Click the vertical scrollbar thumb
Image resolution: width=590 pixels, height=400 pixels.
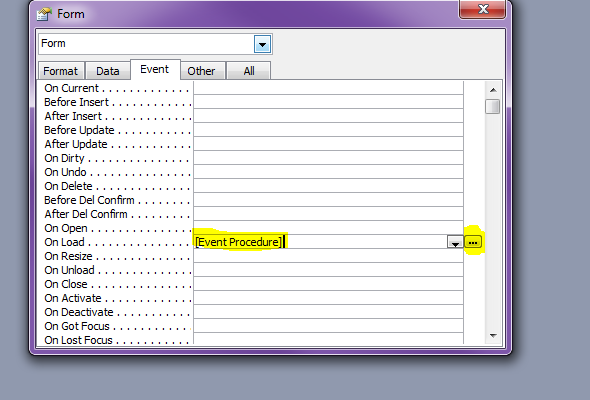pyautogui.click(x=492, y=106)
